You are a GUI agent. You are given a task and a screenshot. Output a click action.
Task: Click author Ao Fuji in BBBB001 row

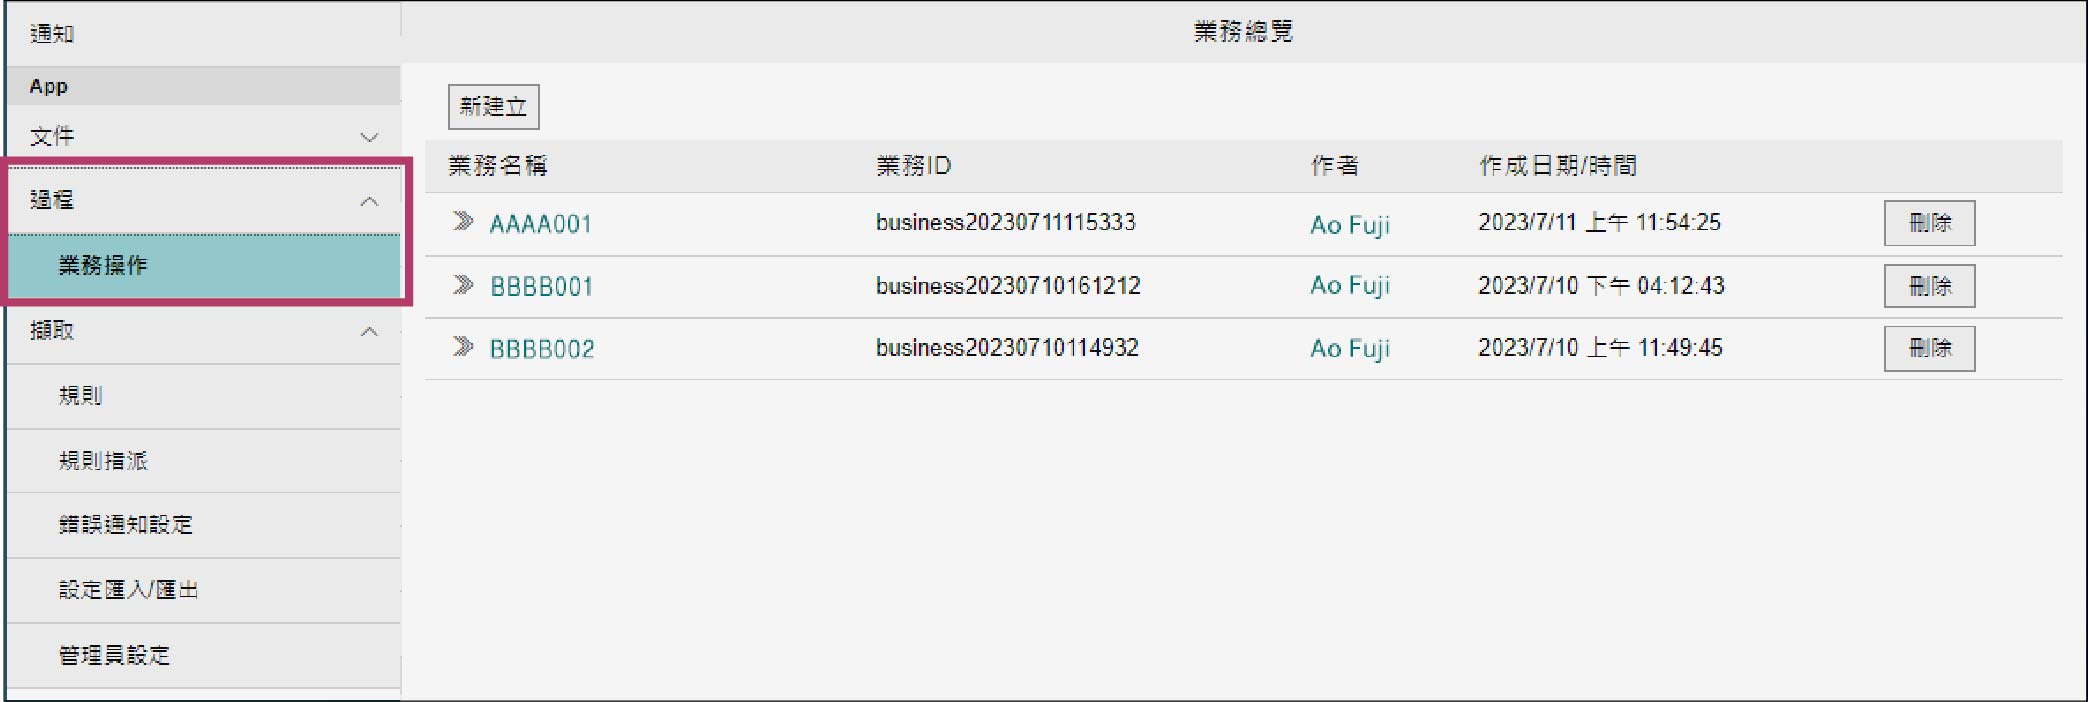1350,286
